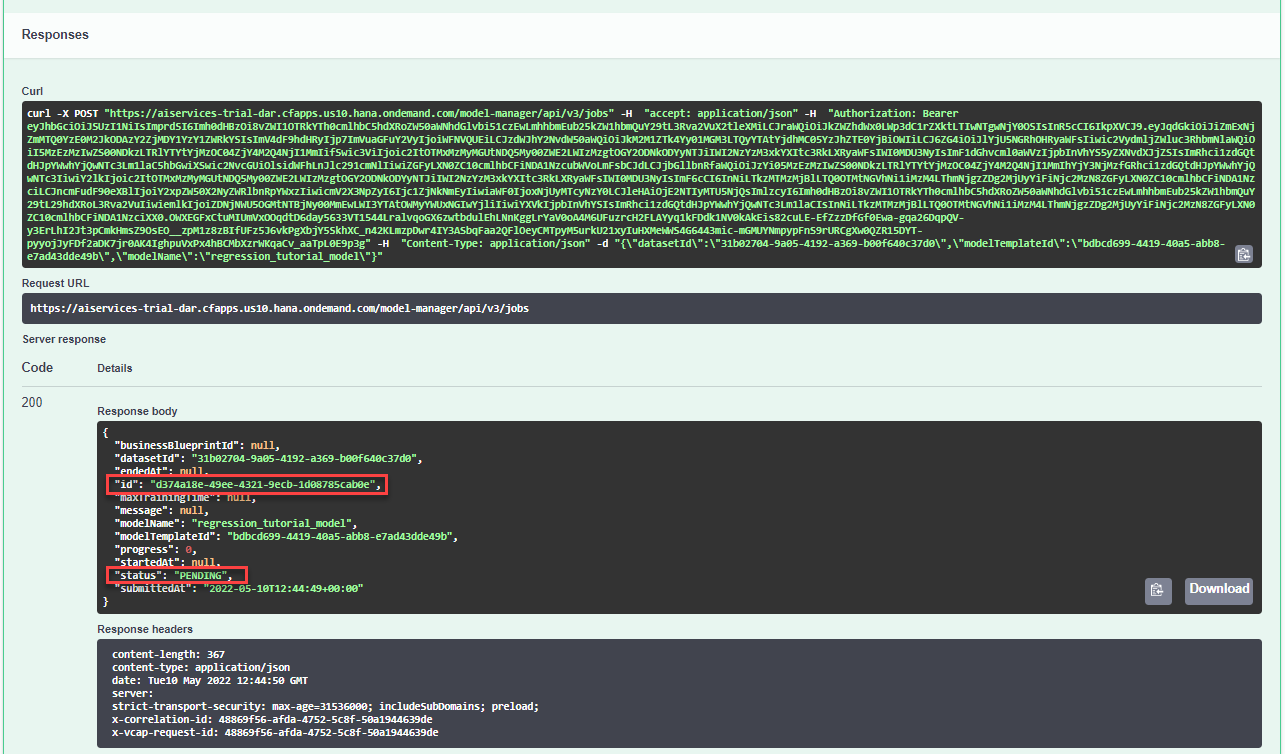Click the message null line
The image size is (1285, 754).
pos(164,510)
